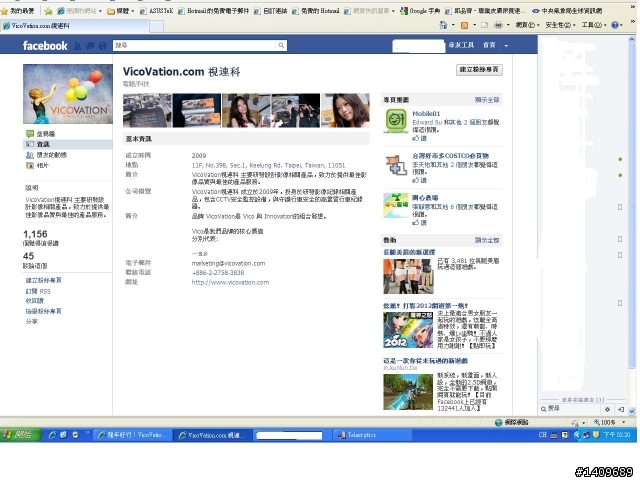Image resolution: width=640 pixels, height=480 pixels.
Task: Click marketing@vicovation.com email link
Action: pyautogui.click(x=228, y=263)
